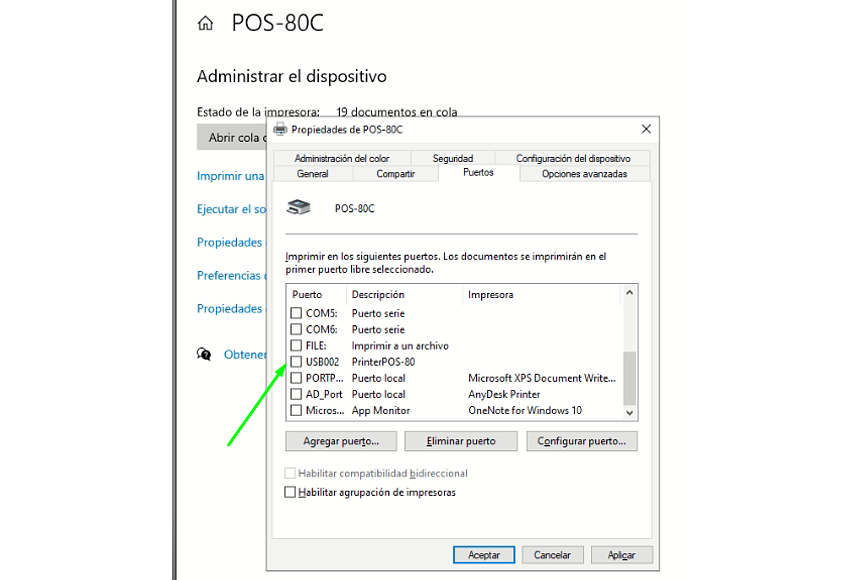Check the USB002 port checkbox
This screenshot has height=580, width=860.
click(x=296, y=362)
